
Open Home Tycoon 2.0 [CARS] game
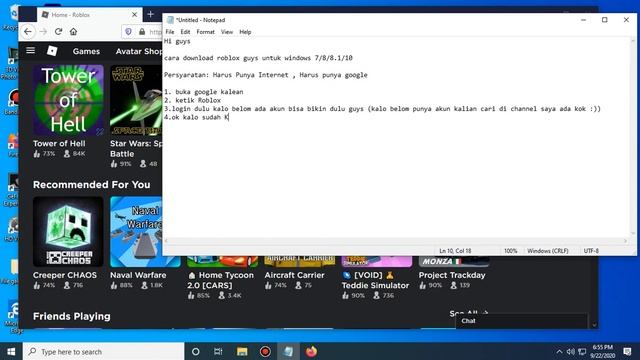pyautogui.click(x=220, y=280)
